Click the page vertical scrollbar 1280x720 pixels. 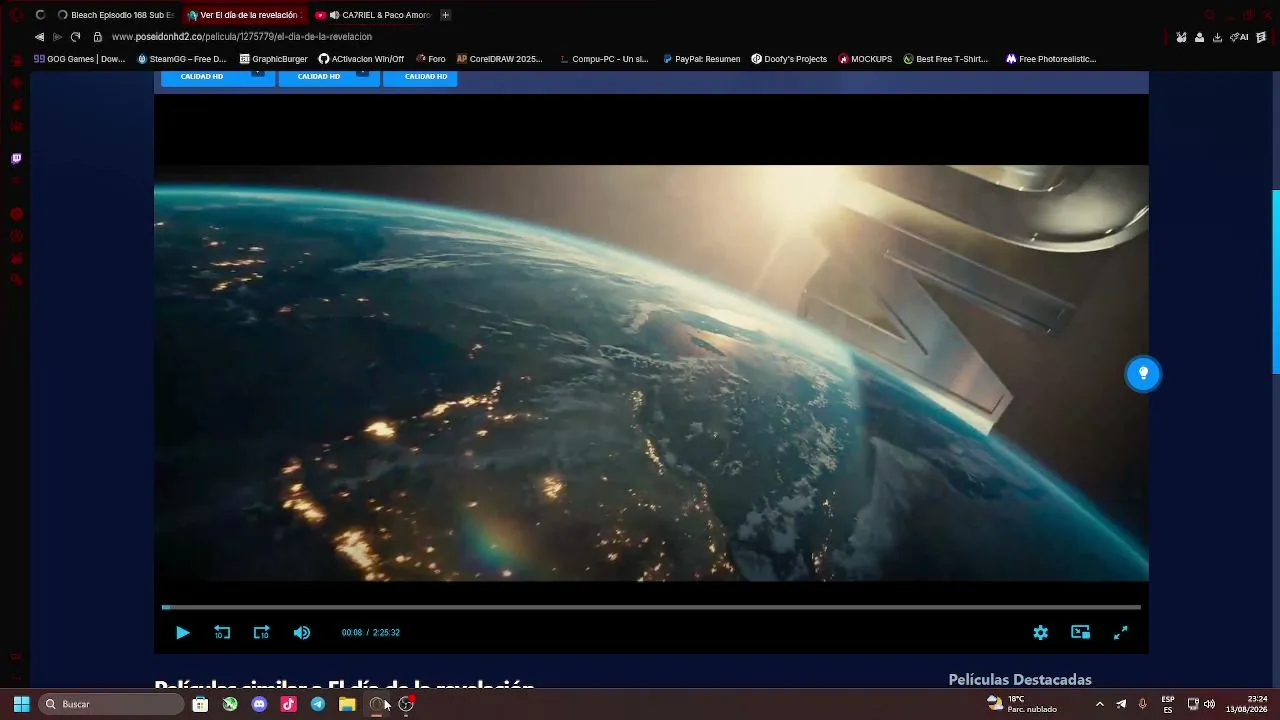click(x=1275, y=282)
